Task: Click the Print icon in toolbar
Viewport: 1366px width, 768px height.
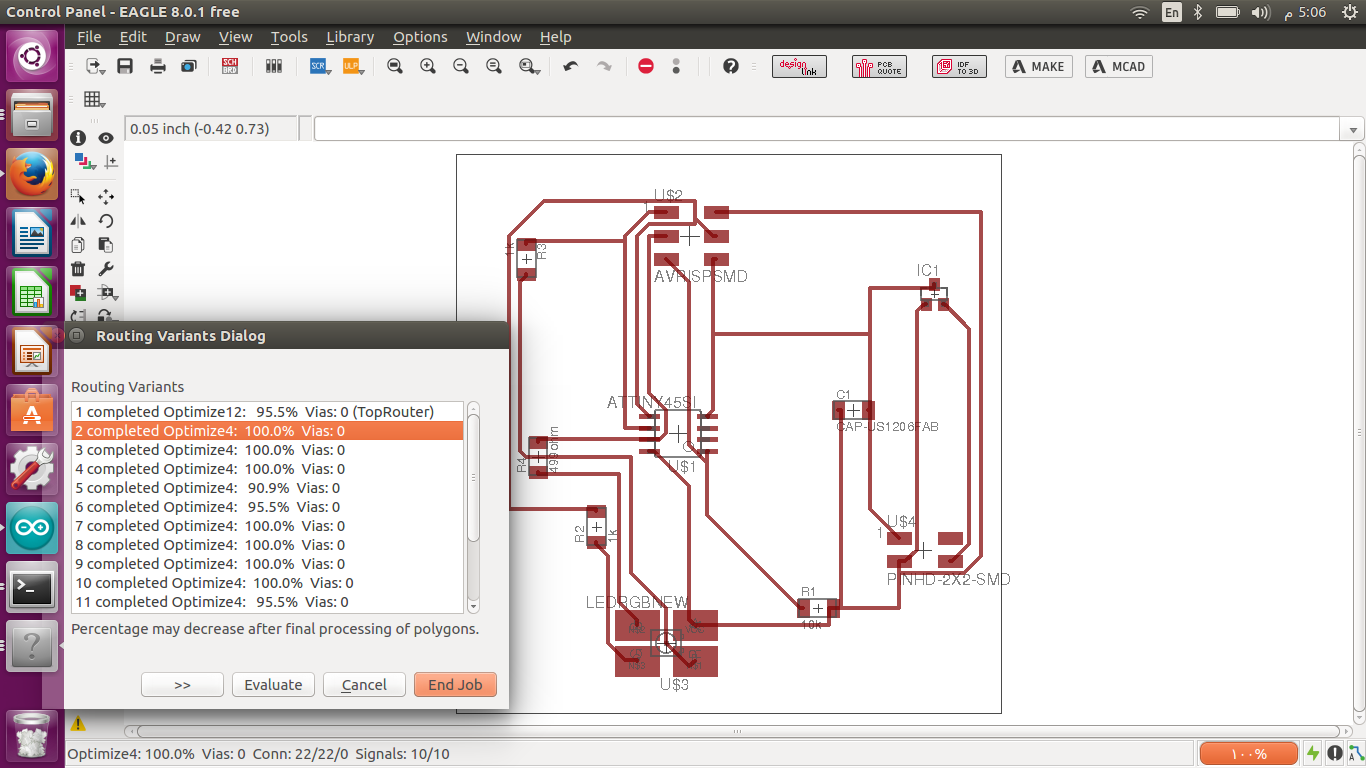Action: (x=157, y=66)
